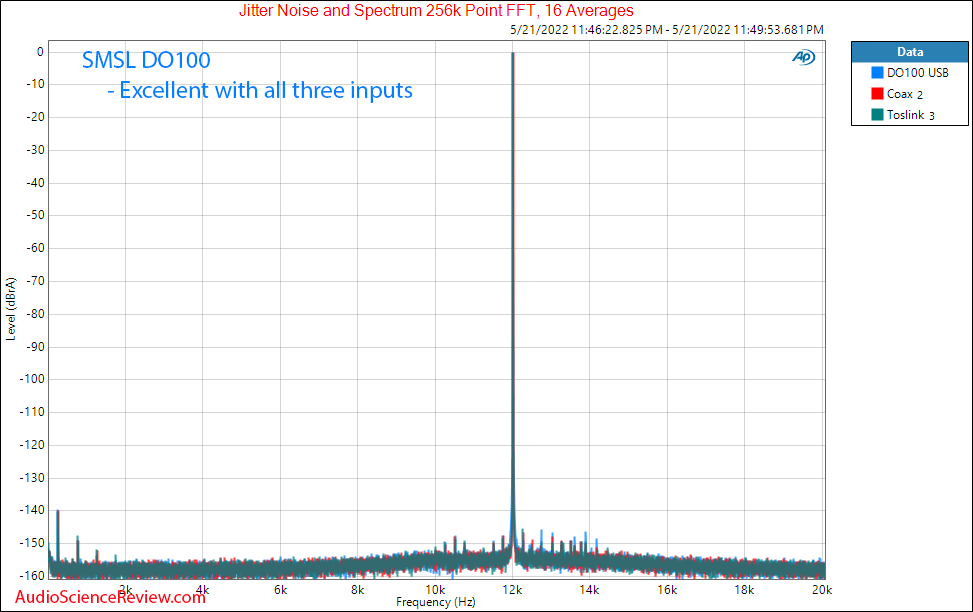This screenshot has width=973, height=612.
Task: Click the Frequency (Hz) axis label
Action: point(435,603)
